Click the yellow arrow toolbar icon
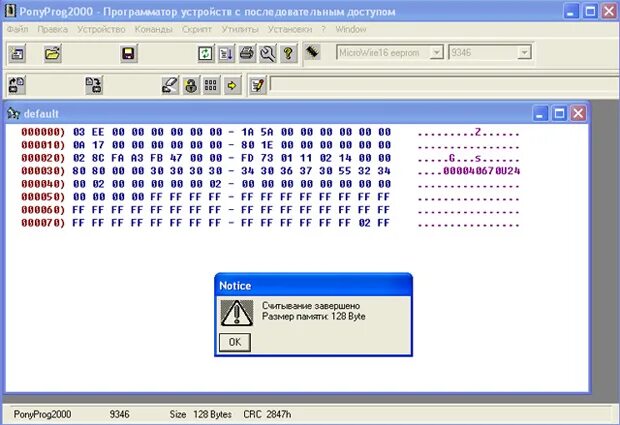Viewport: 620px width, 425px height. coord(232,85)
